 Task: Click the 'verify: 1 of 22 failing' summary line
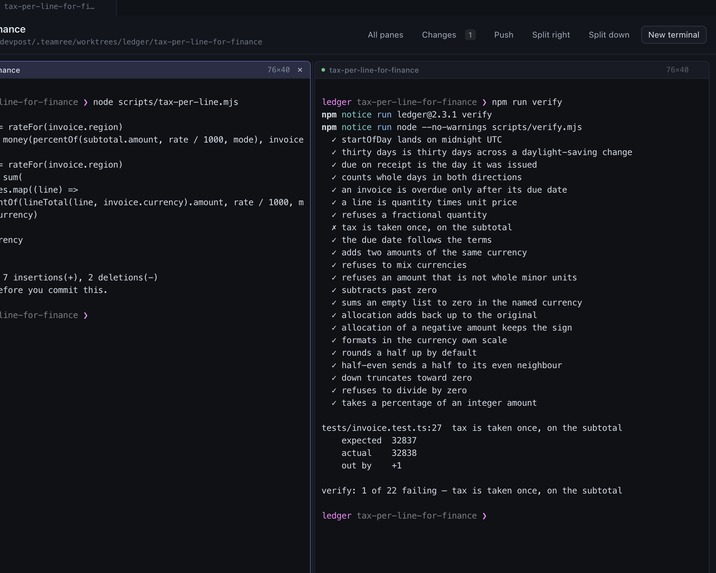472,491
